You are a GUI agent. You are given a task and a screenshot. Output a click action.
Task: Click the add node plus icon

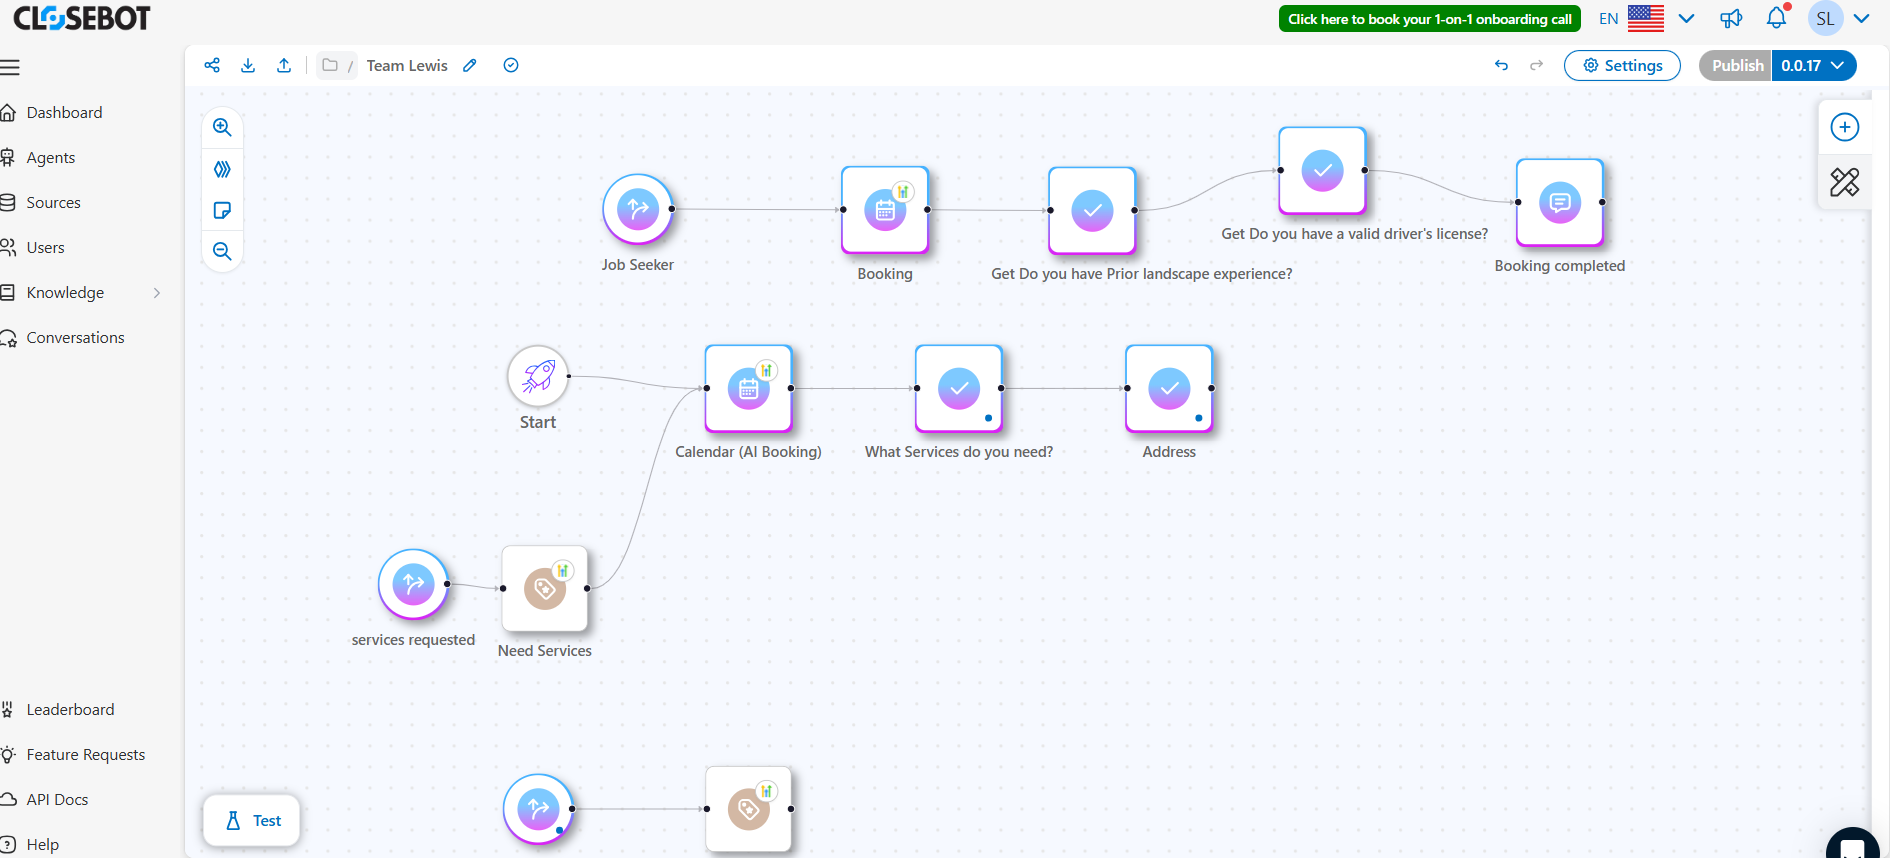(x=1844, y=127)
